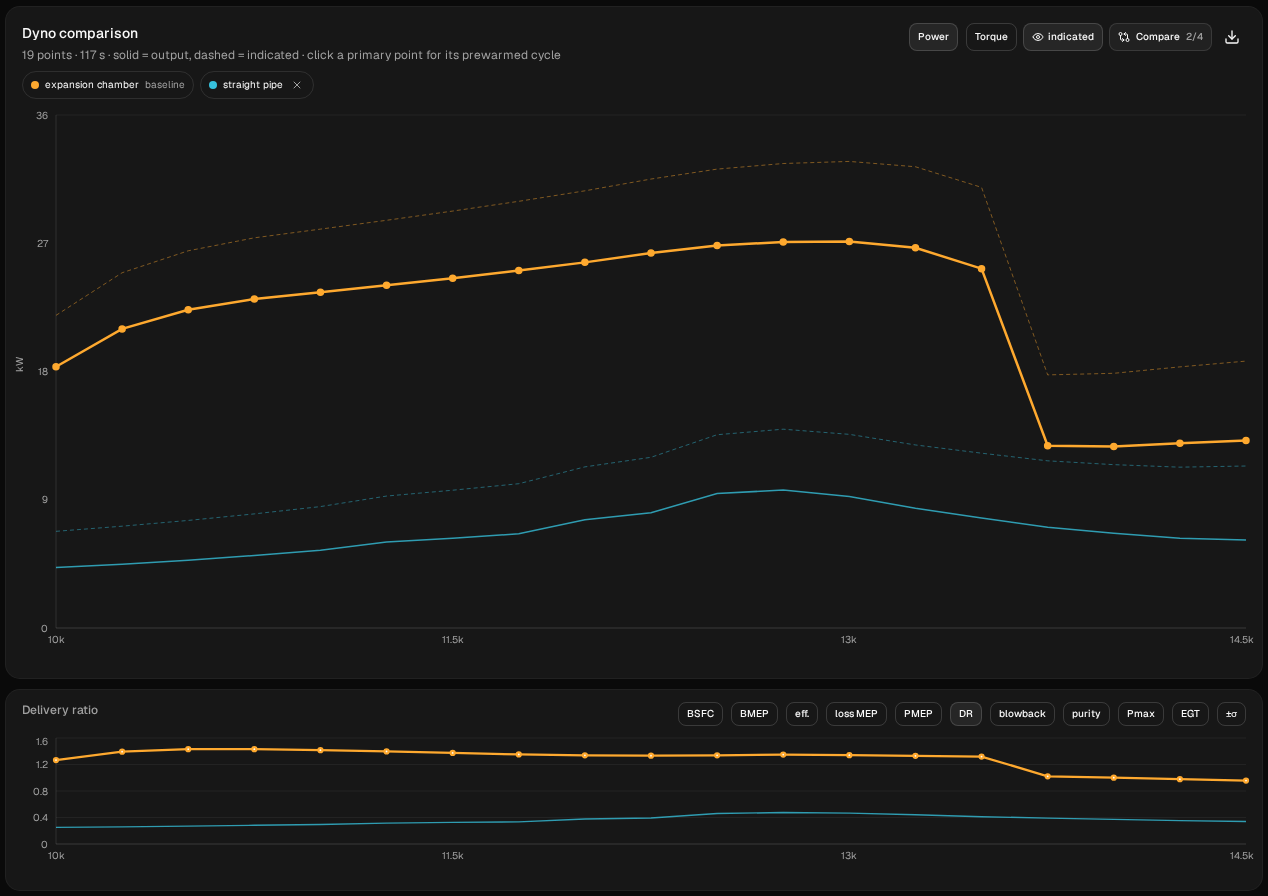1268x896 pixels.
Task: Click the orange delivery ratio point at 13k
Action: point(849,755)
